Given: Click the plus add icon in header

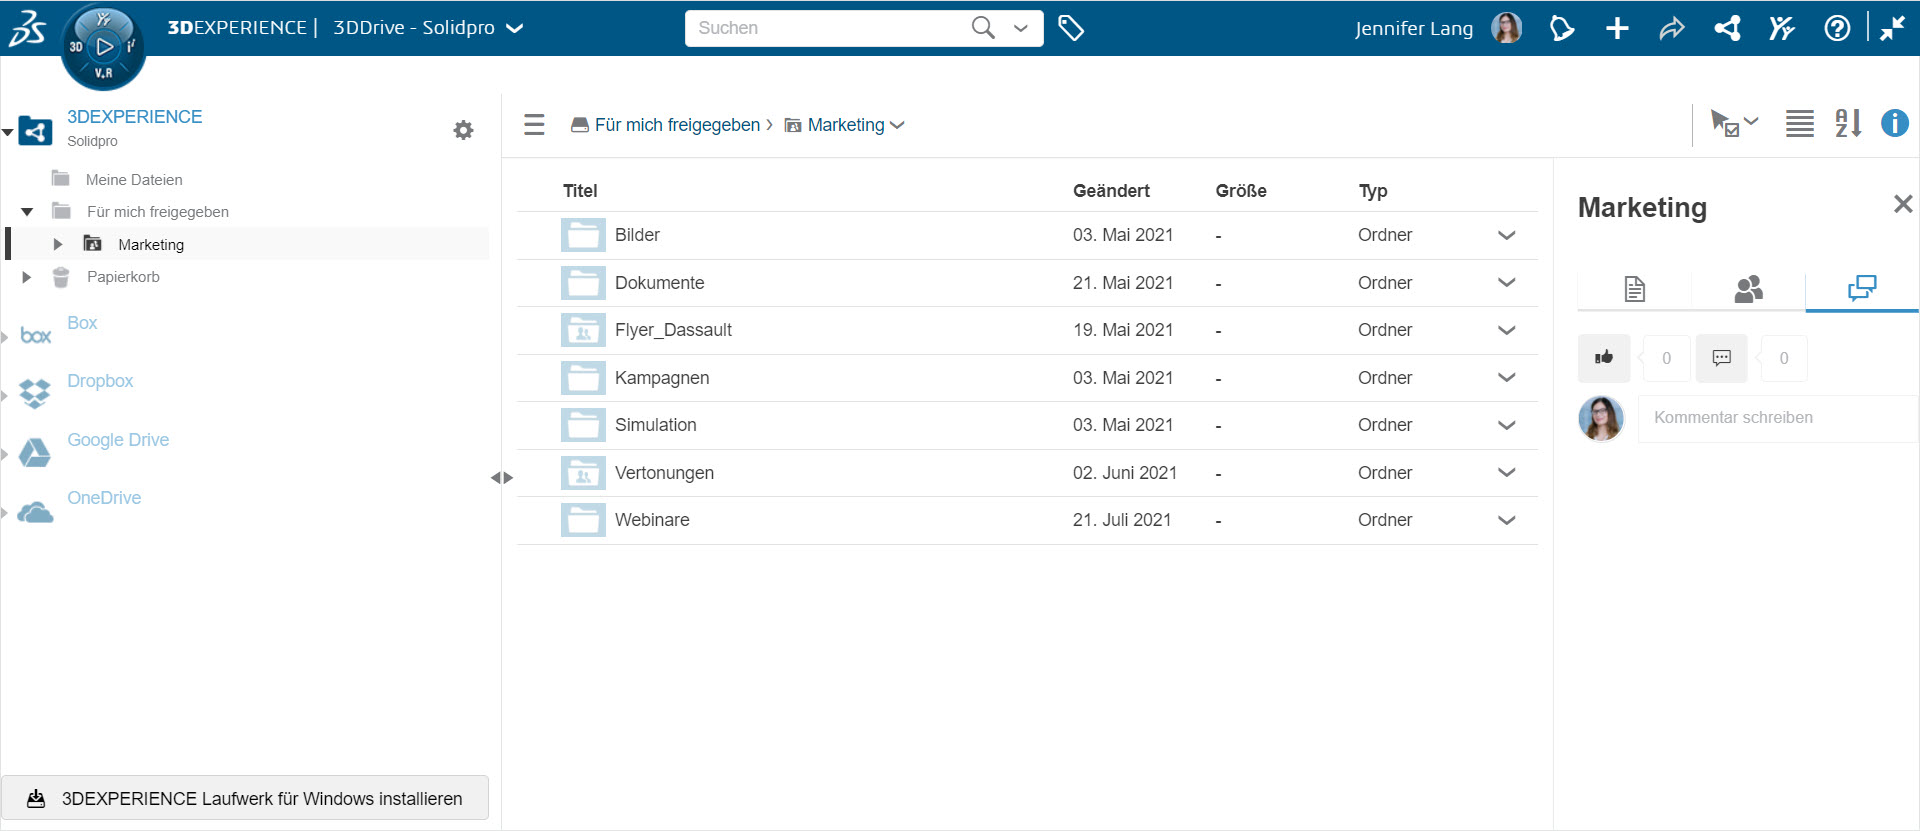Looking at the screenshot, I should 1617,28.
